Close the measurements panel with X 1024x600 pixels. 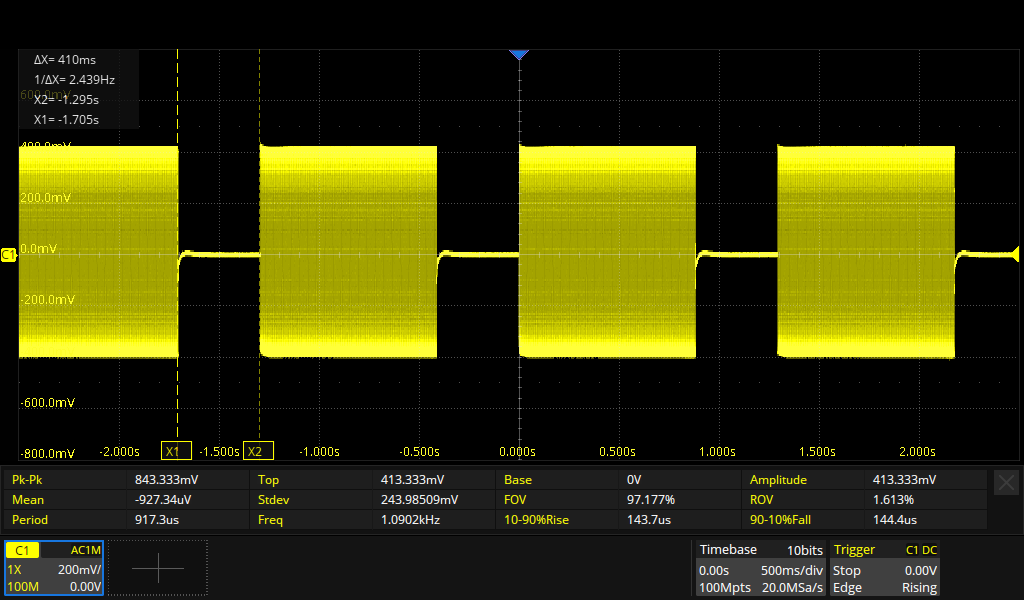[1006, 482]
